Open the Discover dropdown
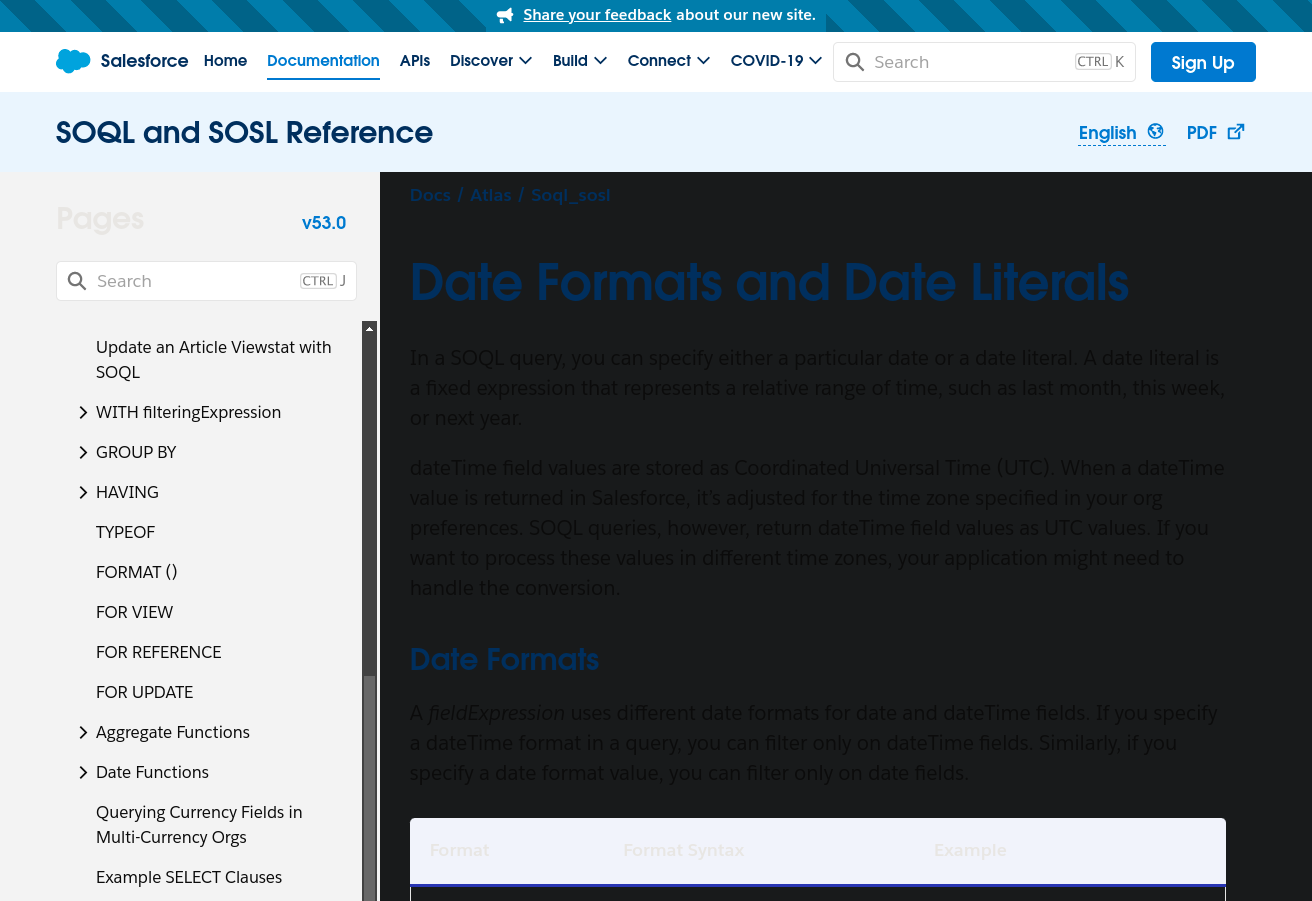The width and height of the screenshot is (1312, 901). (491, 61)
